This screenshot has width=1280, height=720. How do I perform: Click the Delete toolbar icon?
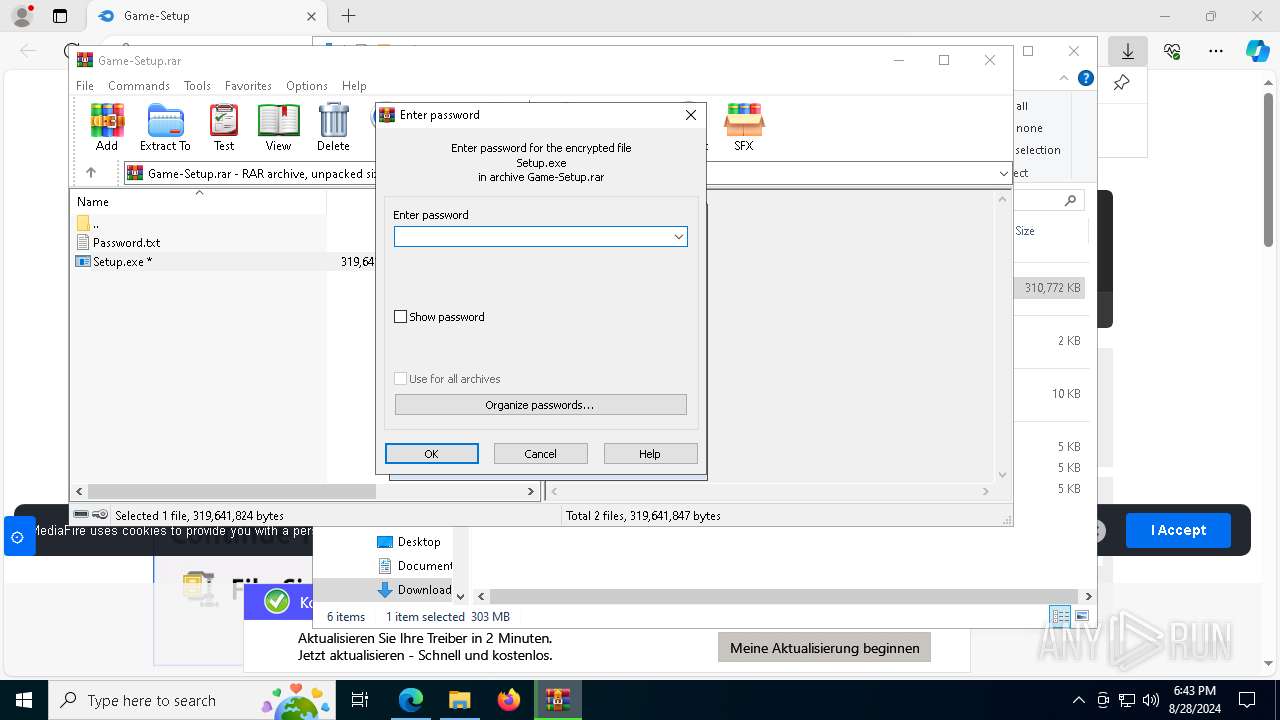click(333, 127)
